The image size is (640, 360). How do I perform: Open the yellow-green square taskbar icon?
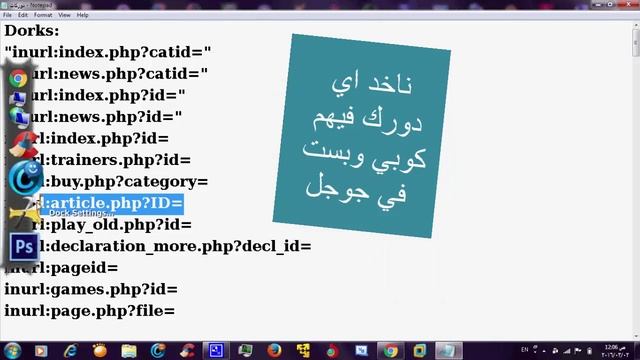click(x=419, y=351)
